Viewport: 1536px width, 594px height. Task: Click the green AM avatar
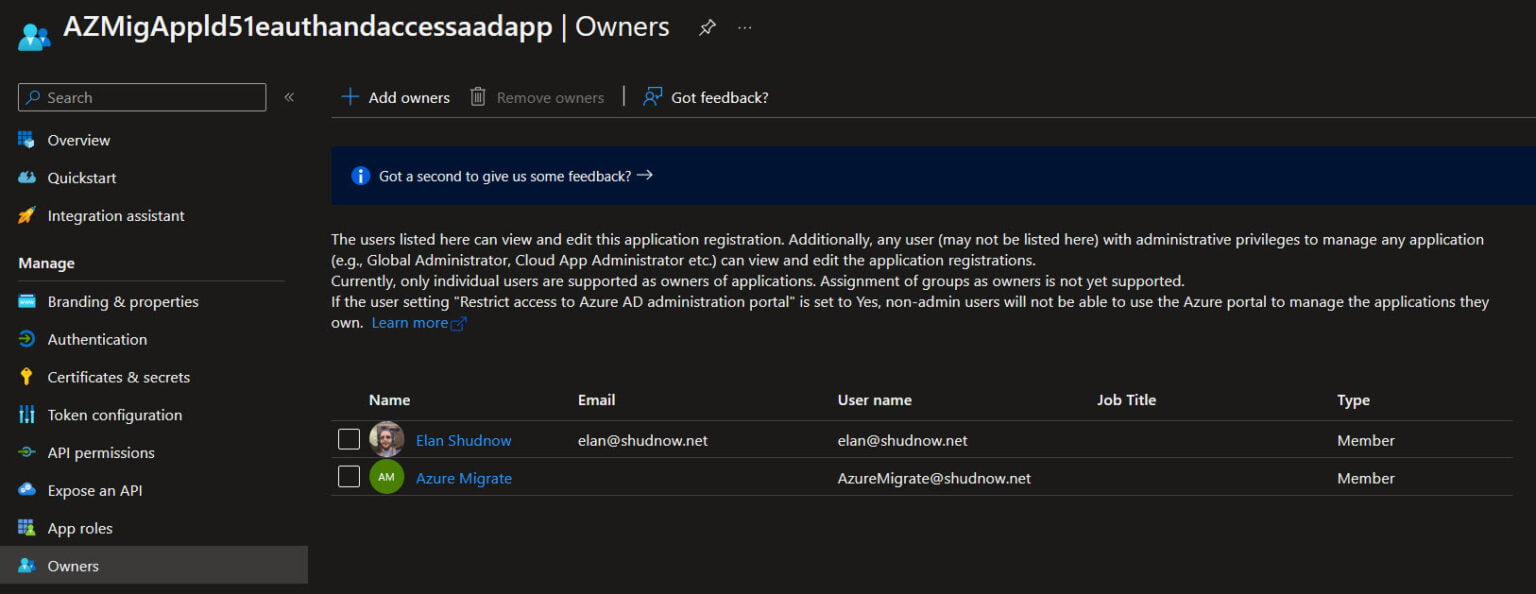(x=387, y=477)
